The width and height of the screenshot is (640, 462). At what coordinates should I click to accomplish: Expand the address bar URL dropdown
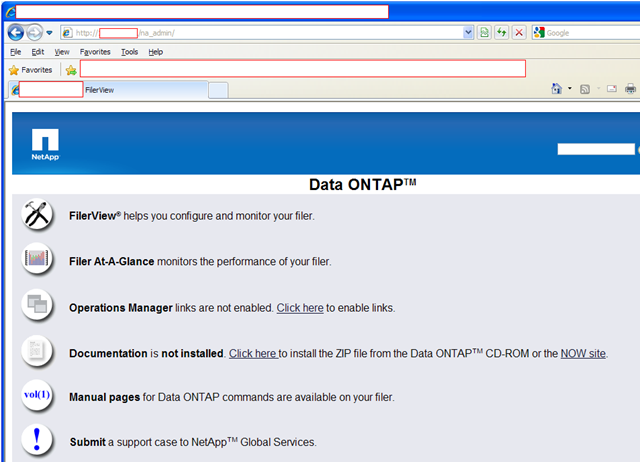(x=468, y=33)
